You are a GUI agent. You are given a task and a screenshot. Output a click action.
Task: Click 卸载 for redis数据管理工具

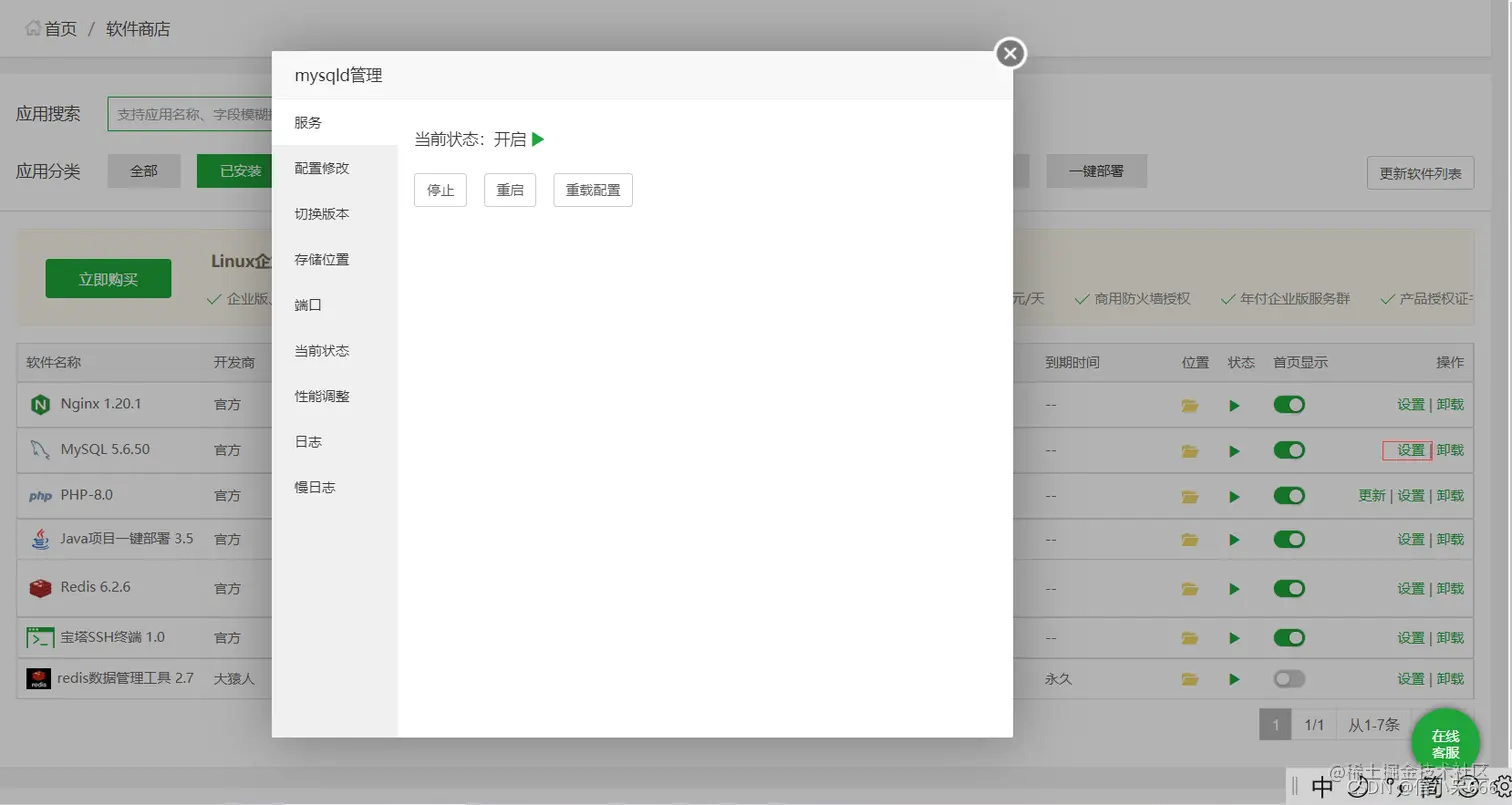[x=1450, y=679]
